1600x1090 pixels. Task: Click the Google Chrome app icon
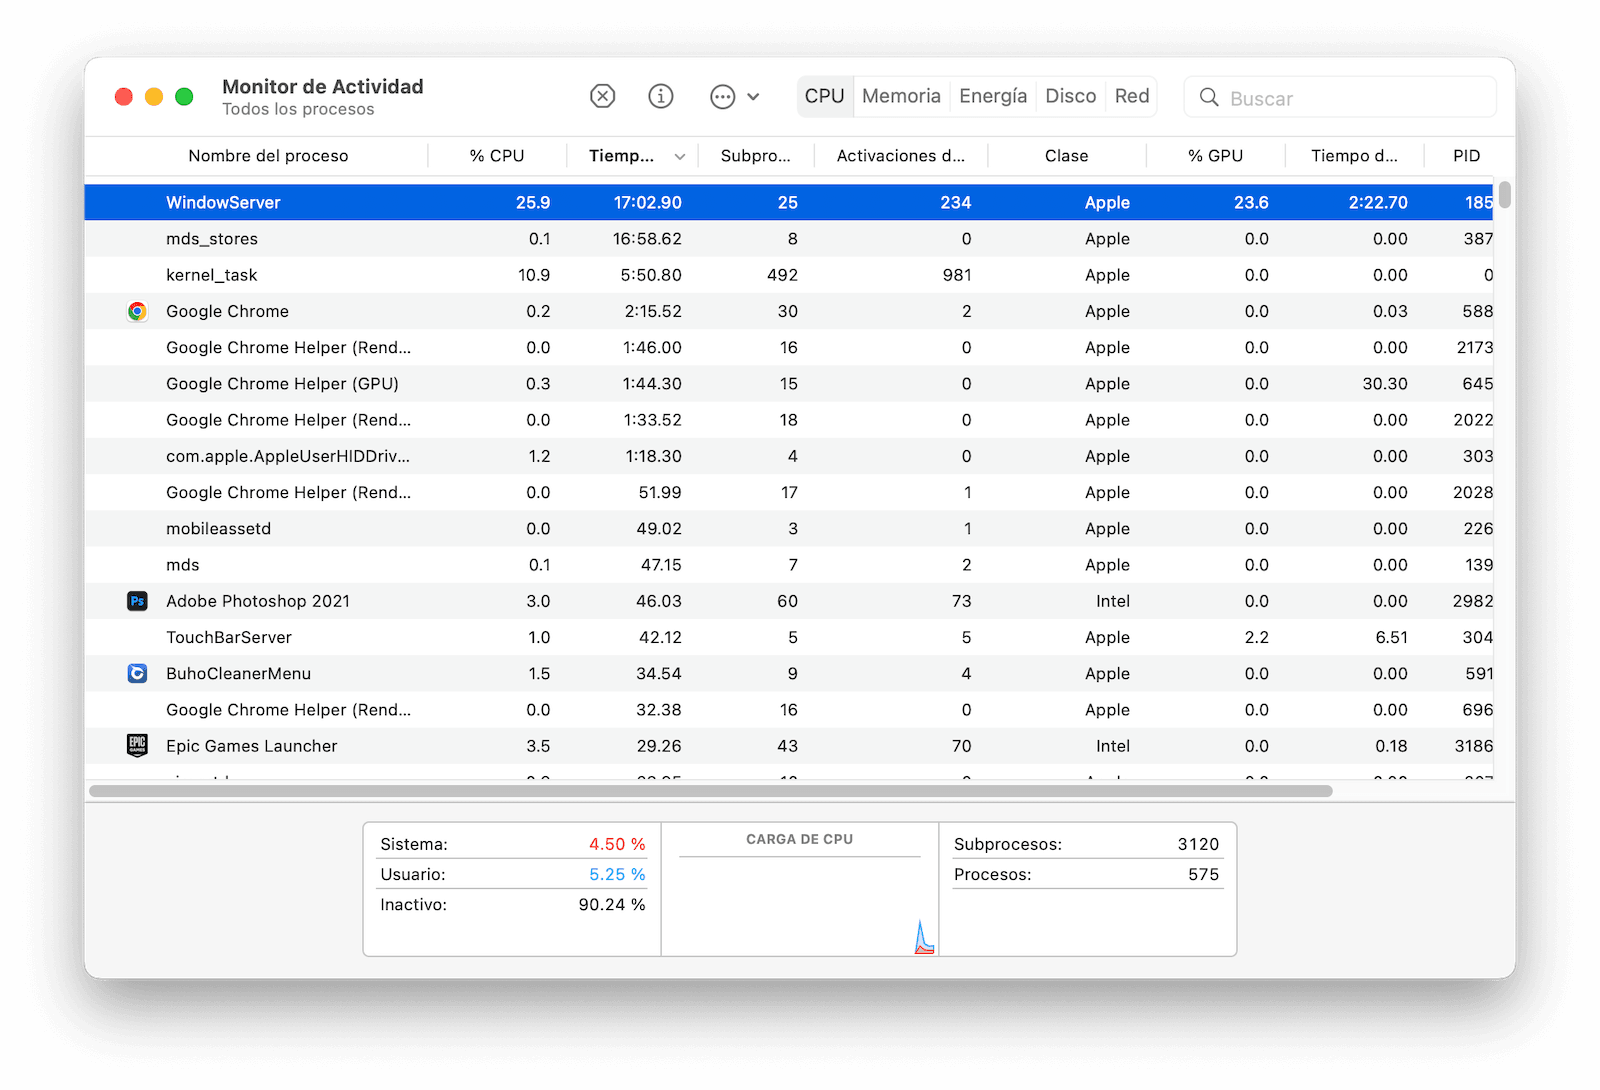(138, 311)
